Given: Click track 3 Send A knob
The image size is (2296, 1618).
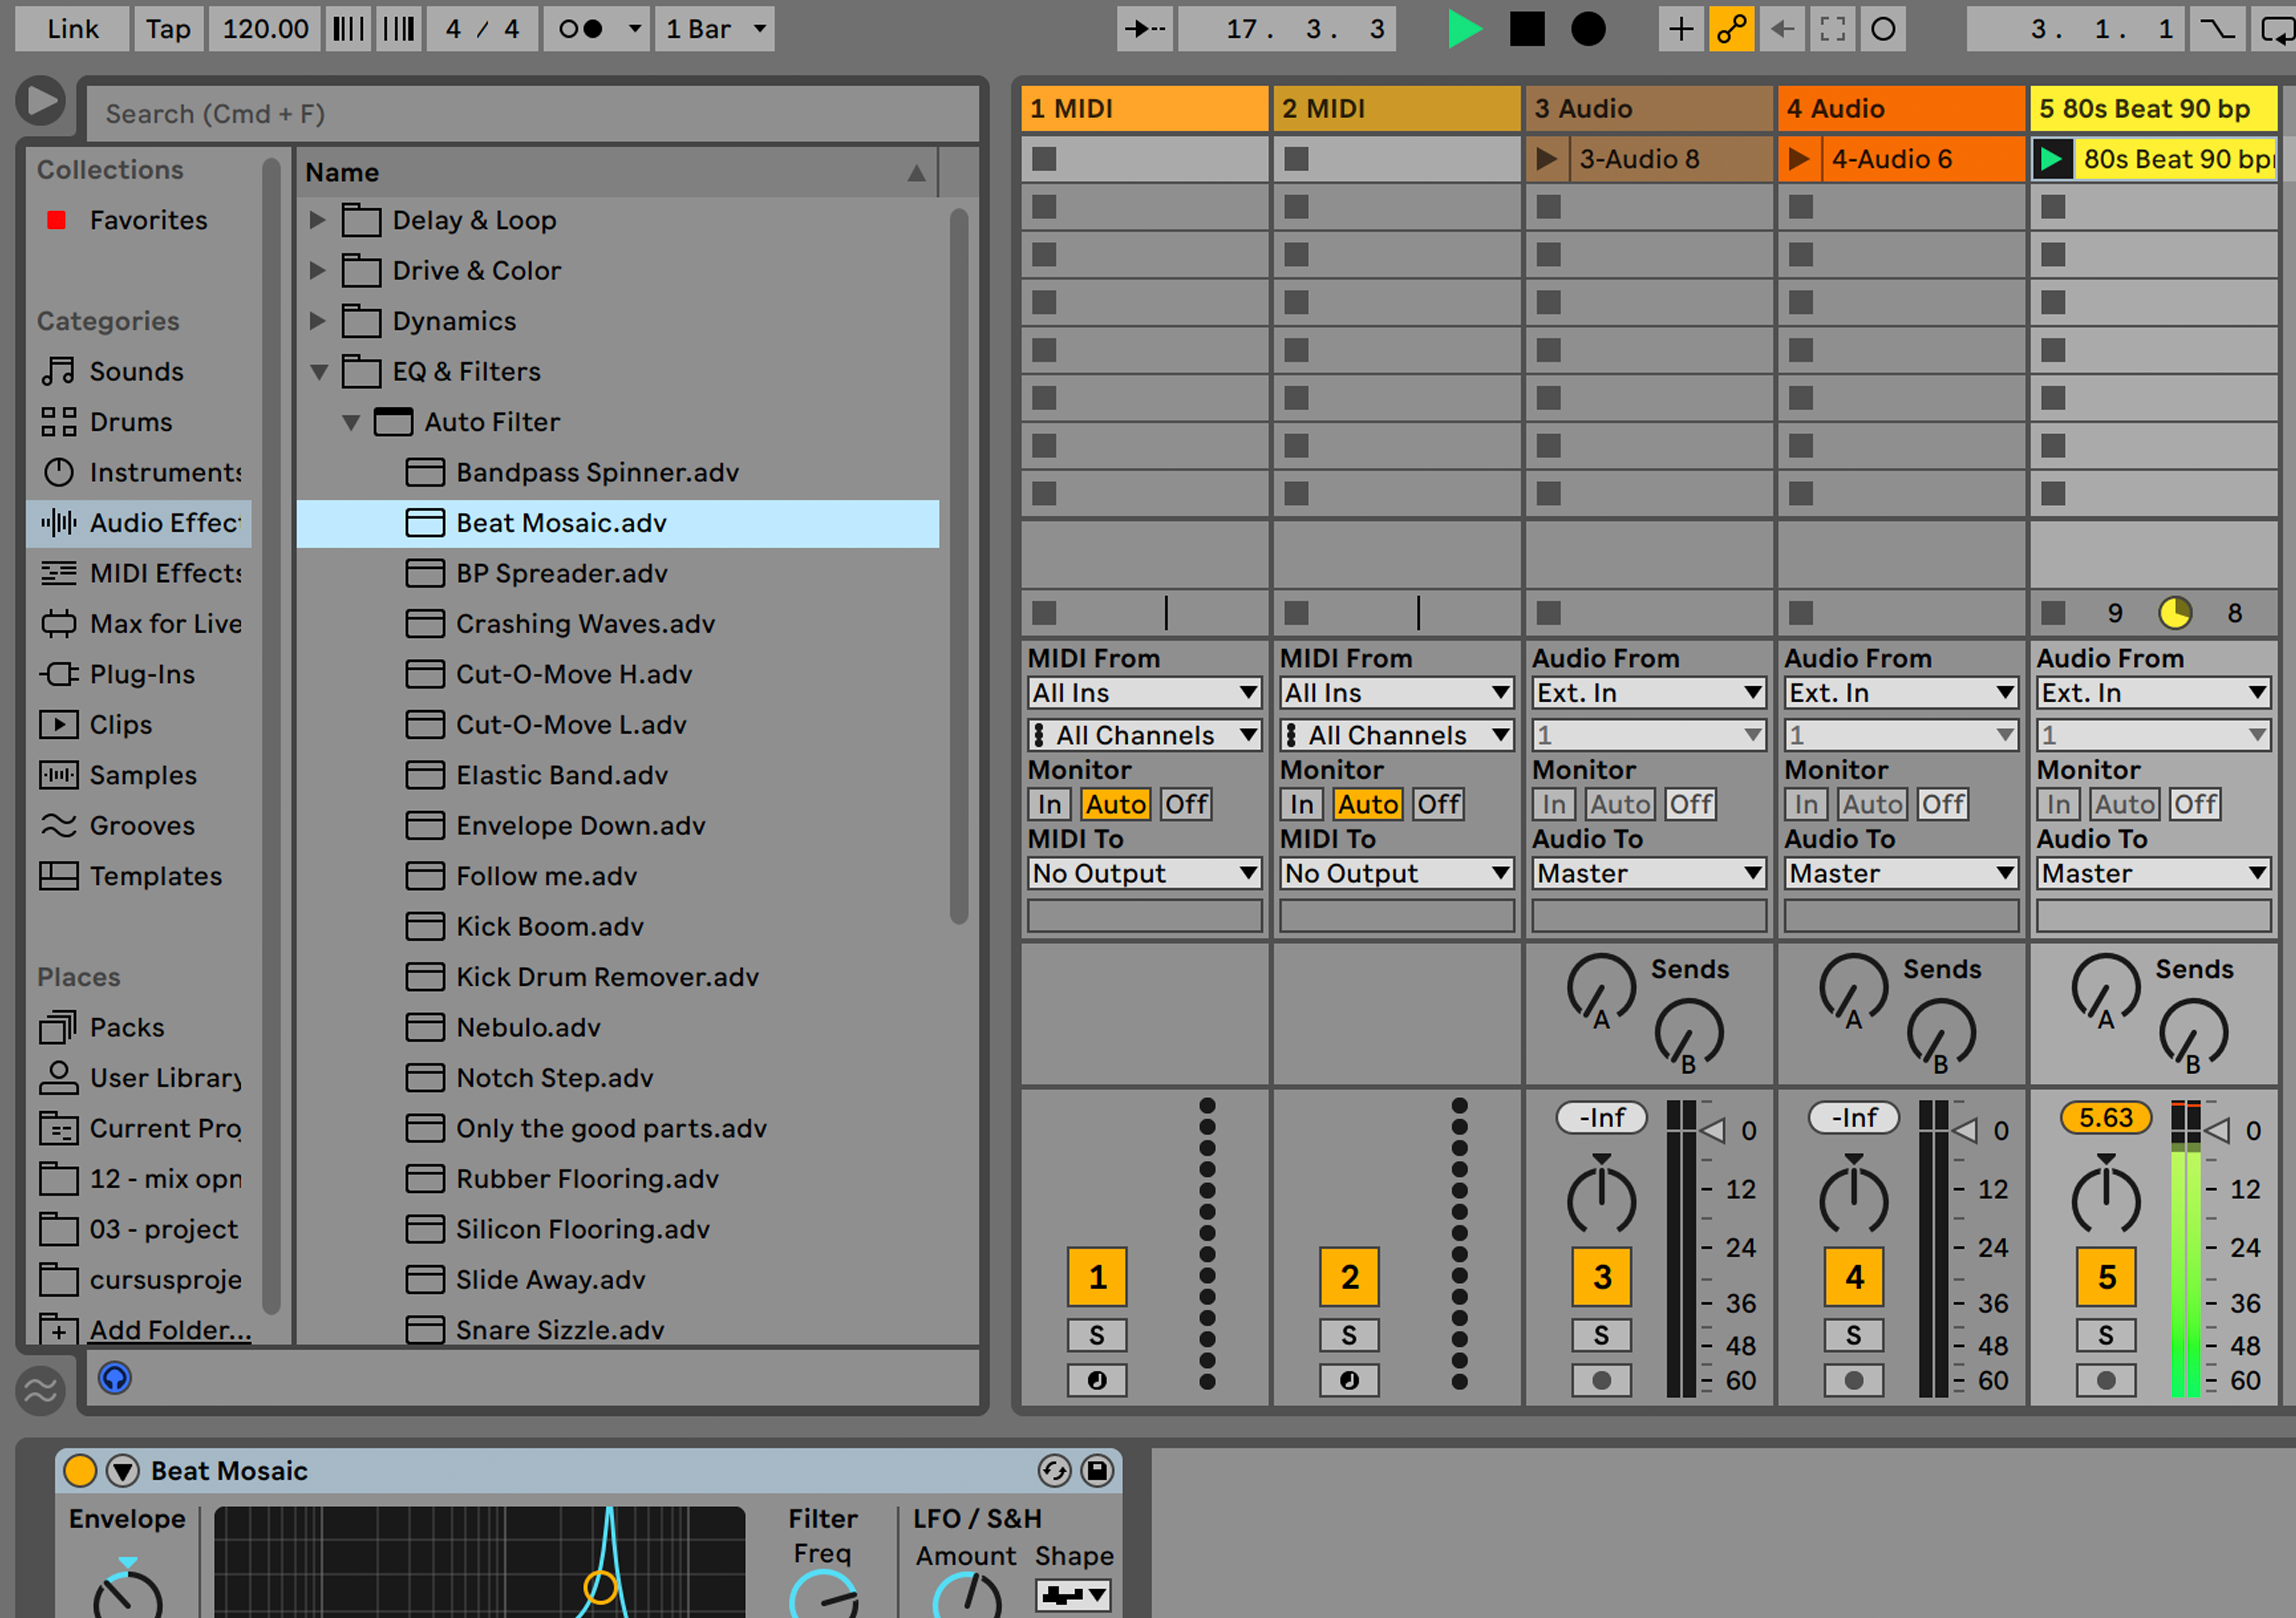Looking at the screenshot, I should [x=1602, y=988].
